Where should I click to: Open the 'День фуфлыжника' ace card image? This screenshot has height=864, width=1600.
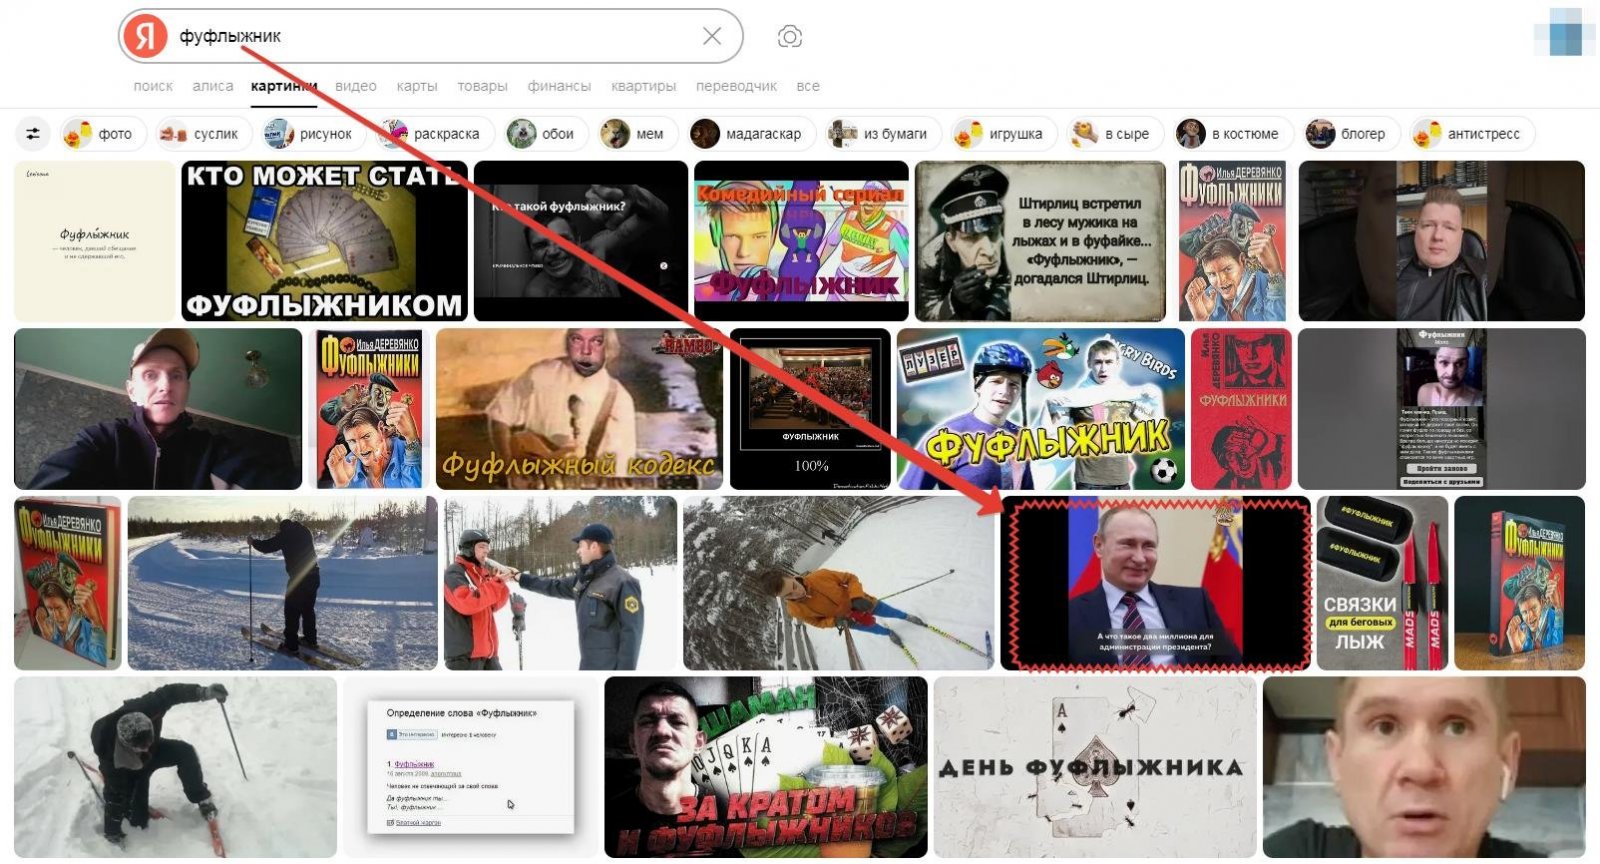point(1094,767)
